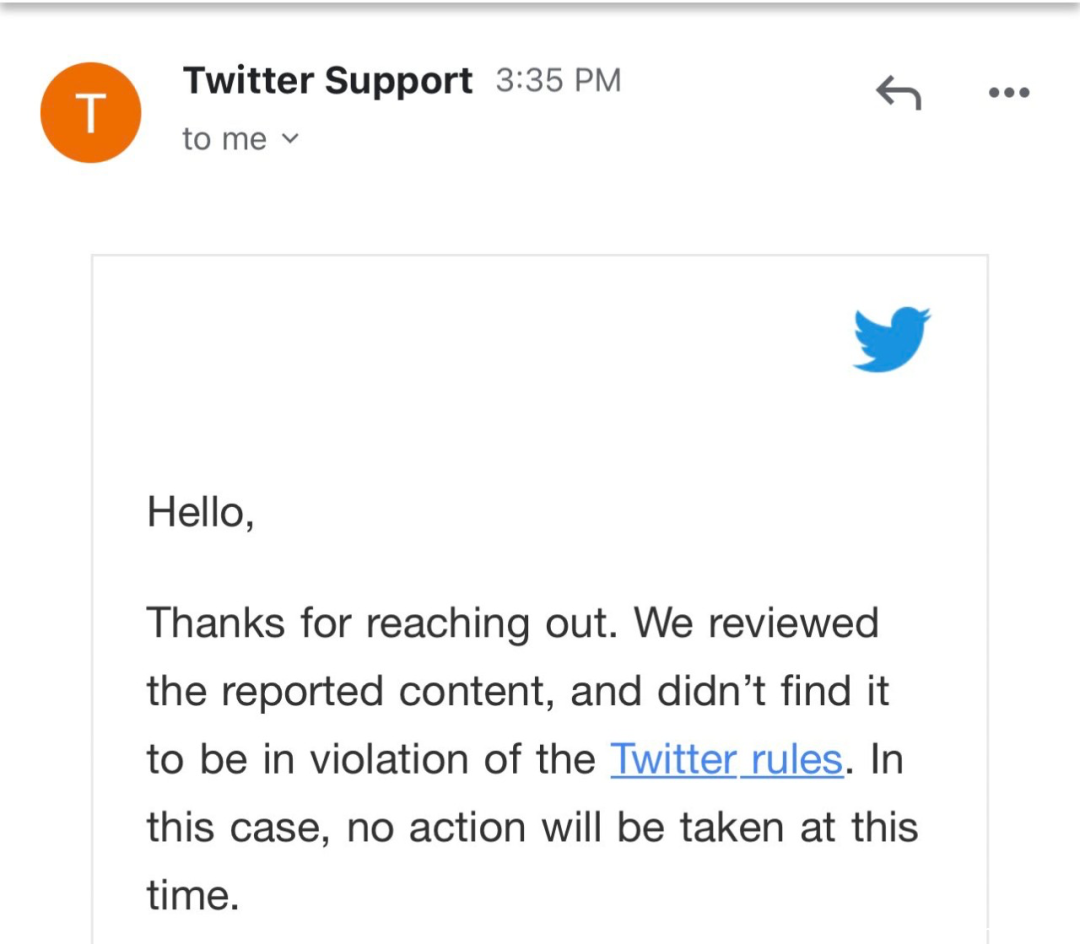Open the three-dot more options menu
Screen dimensions: 1080x944
pyautogui.click(x=1009, y=92)
